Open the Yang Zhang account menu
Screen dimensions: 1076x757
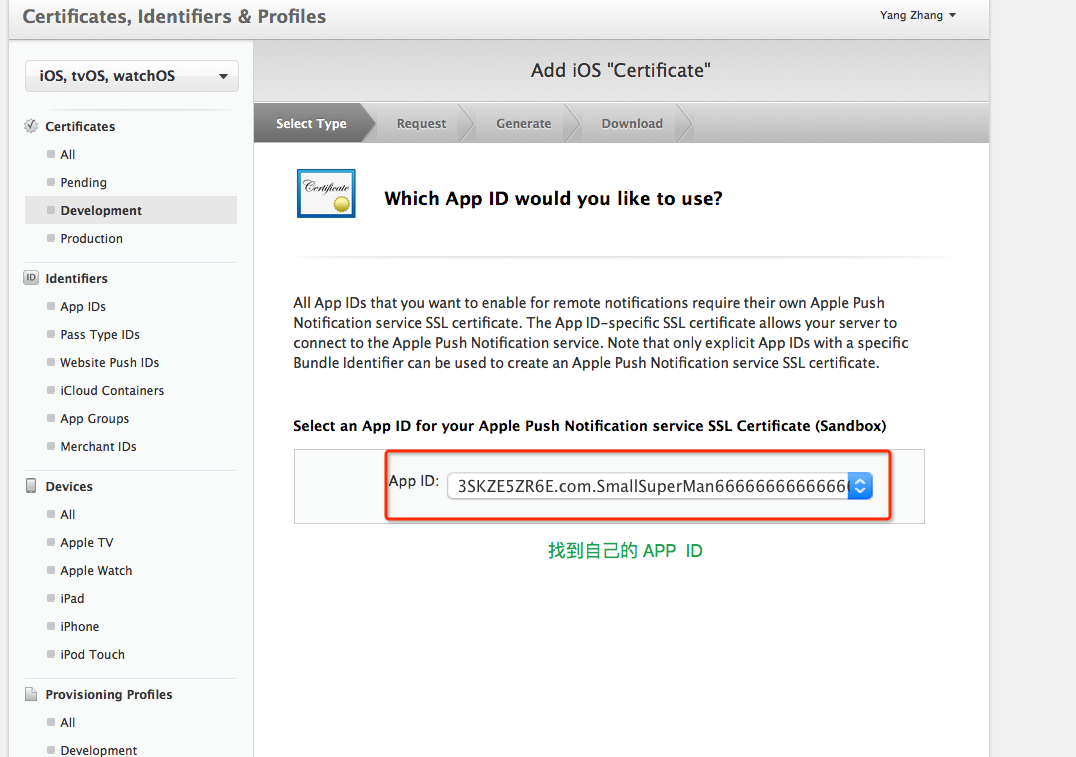pyautogui.click(x=917, y=15)
